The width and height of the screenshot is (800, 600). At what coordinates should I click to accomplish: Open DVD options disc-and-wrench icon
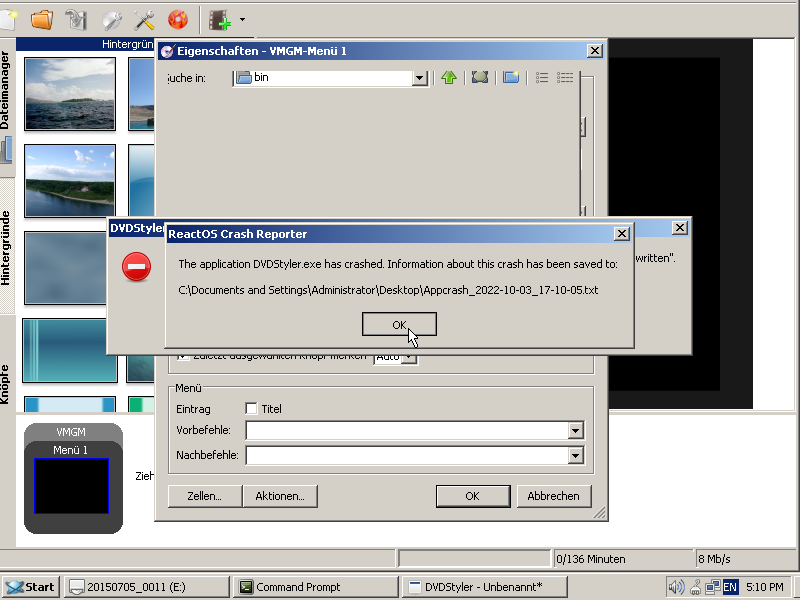click(x=111, y=20)
